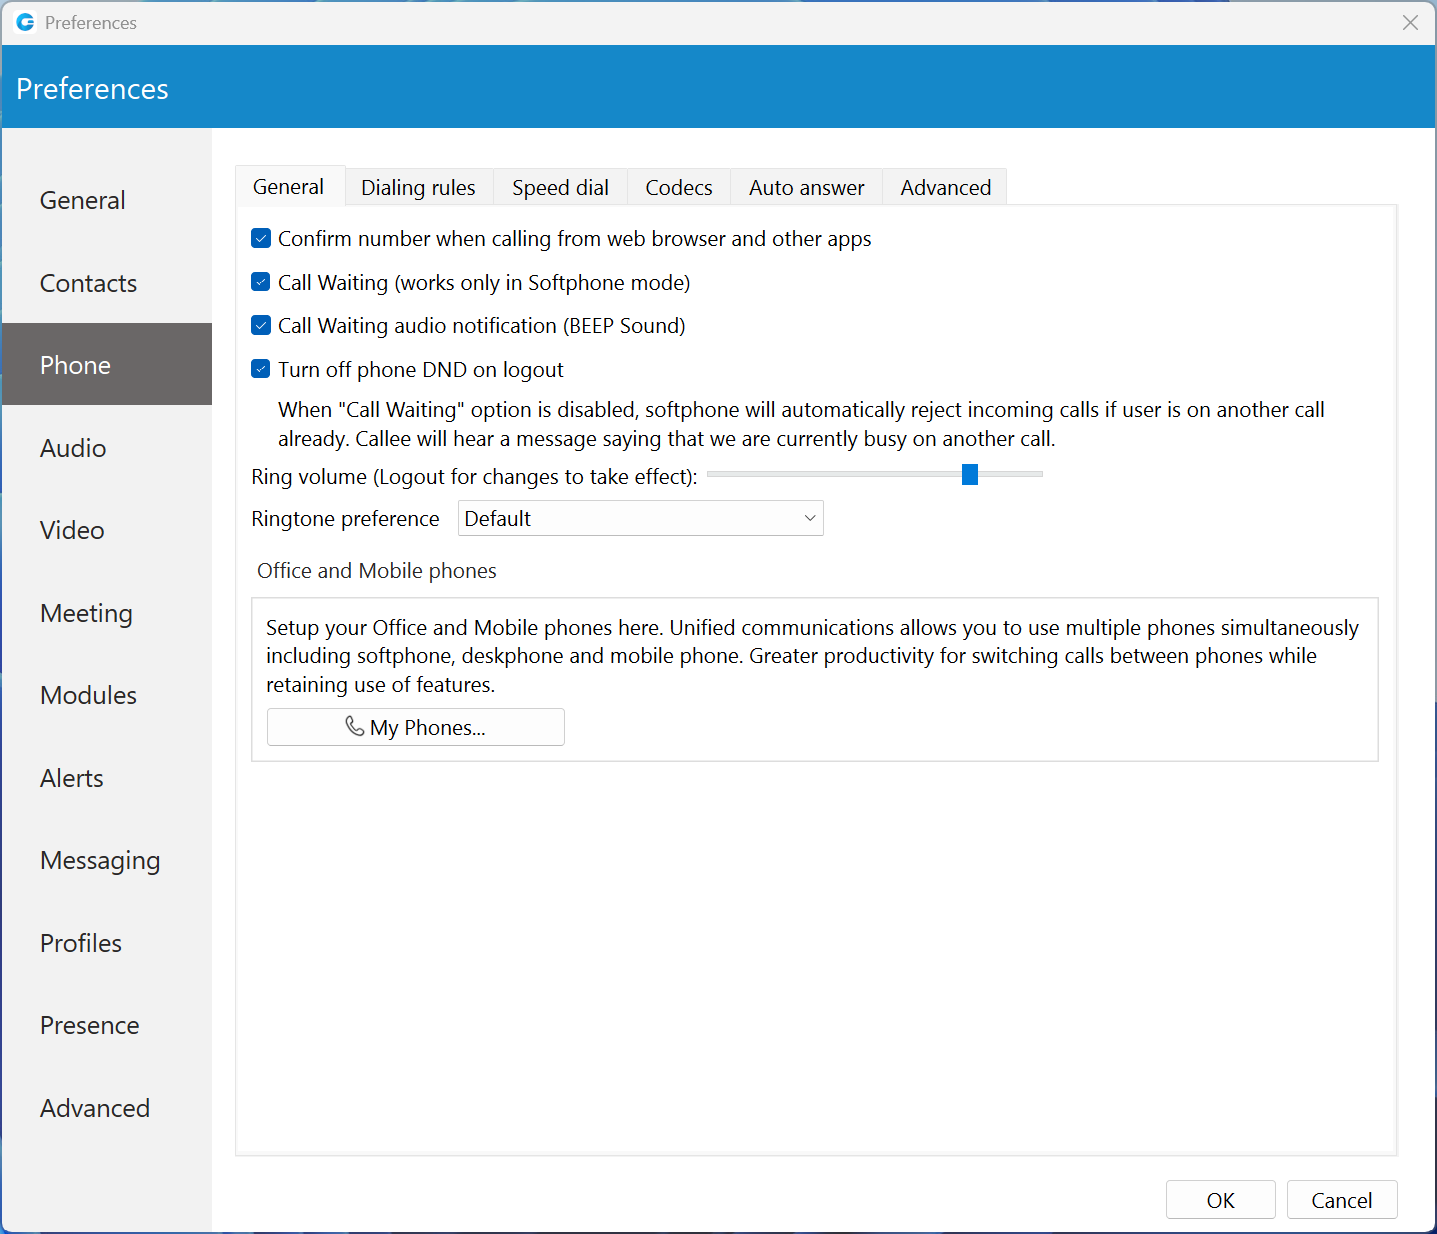Open the My Phones dialog

tap(415, 727)
